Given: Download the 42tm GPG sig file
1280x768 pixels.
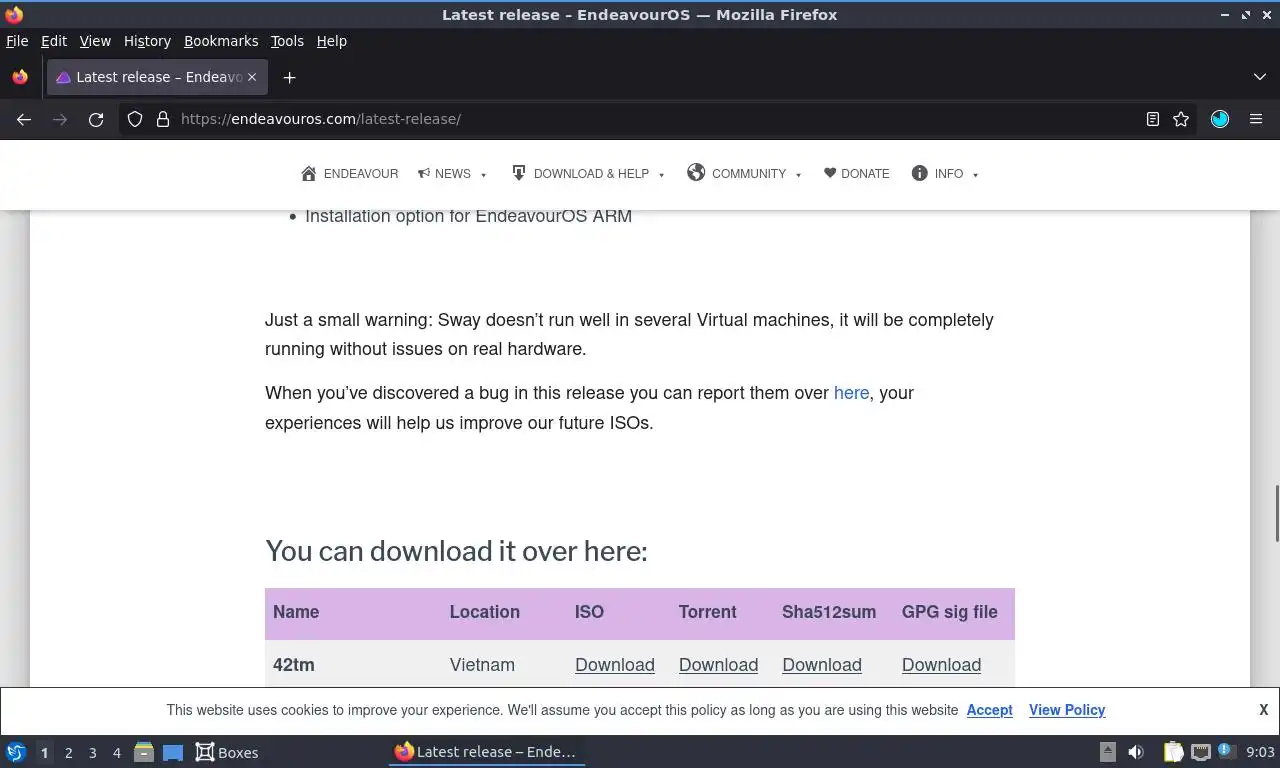Looking at the screenshot, I should coord(941,665).
